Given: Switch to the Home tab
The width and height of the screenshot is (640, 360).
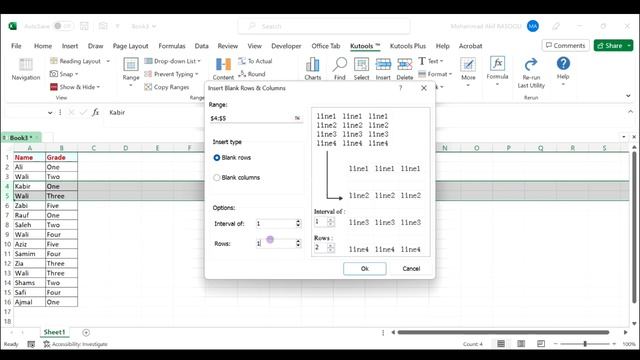Looking at the screenshot, I should (x=43, y=46).
